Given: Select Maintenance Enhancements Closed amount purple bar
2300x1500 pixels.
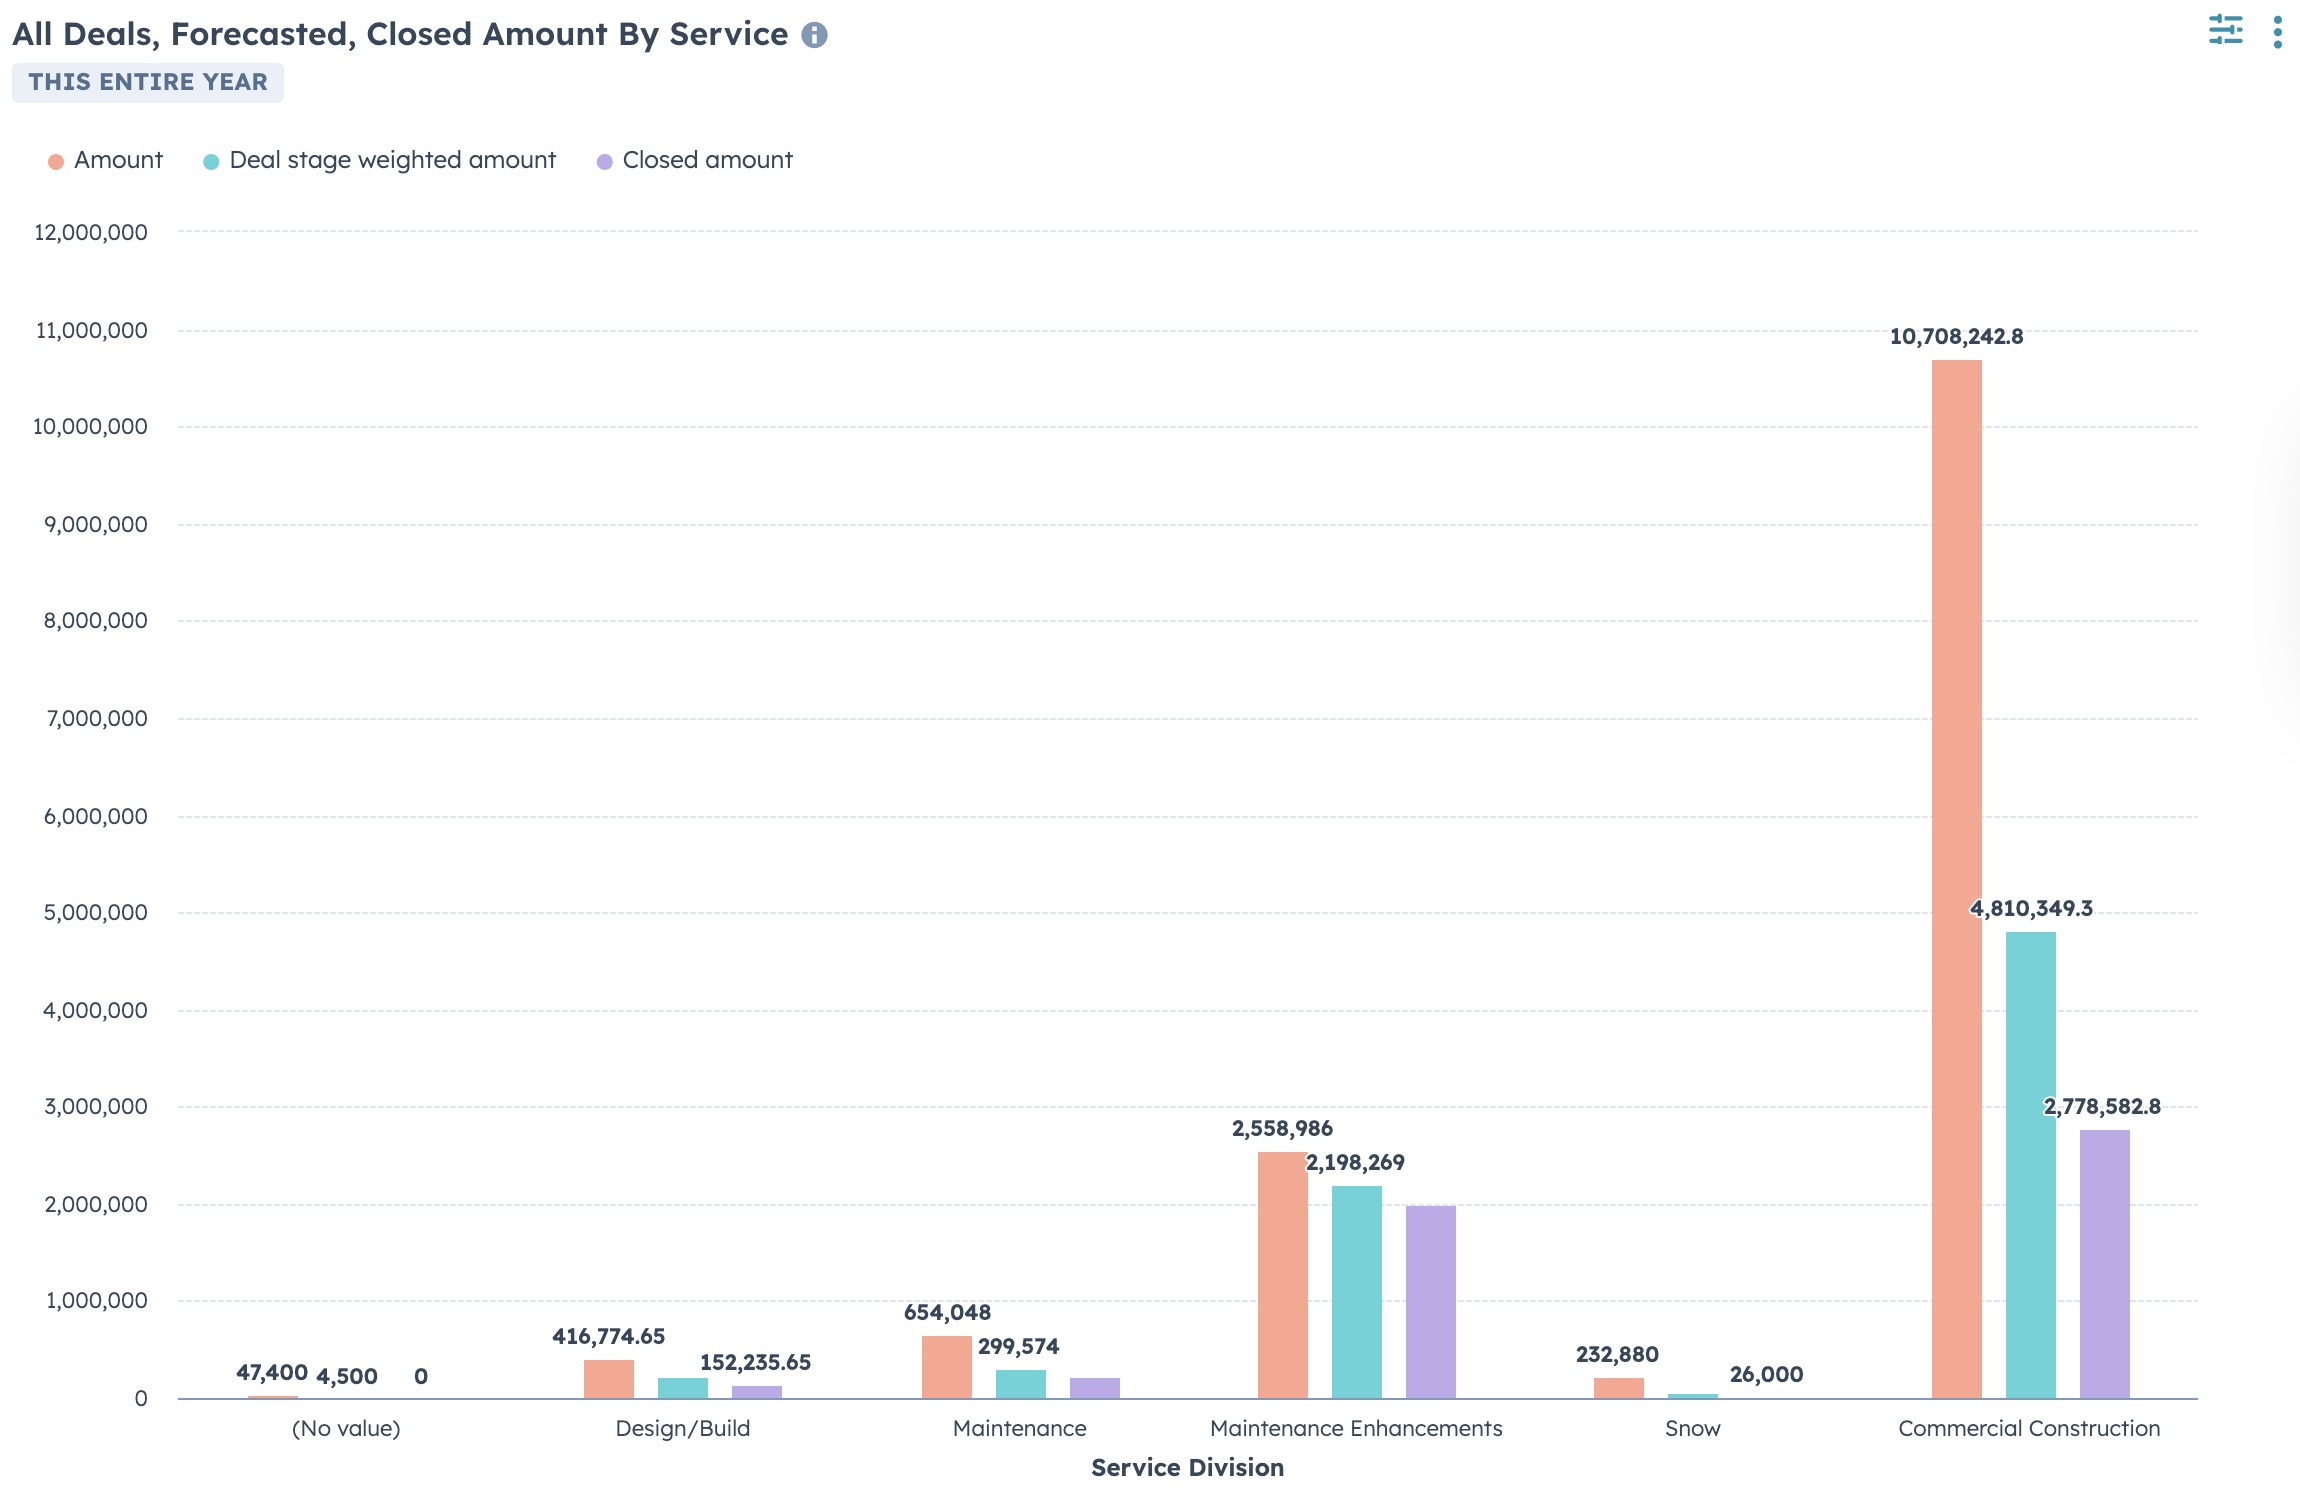Looking at the screenshot, I should pyautogui.click(x=1430, y=1302).
